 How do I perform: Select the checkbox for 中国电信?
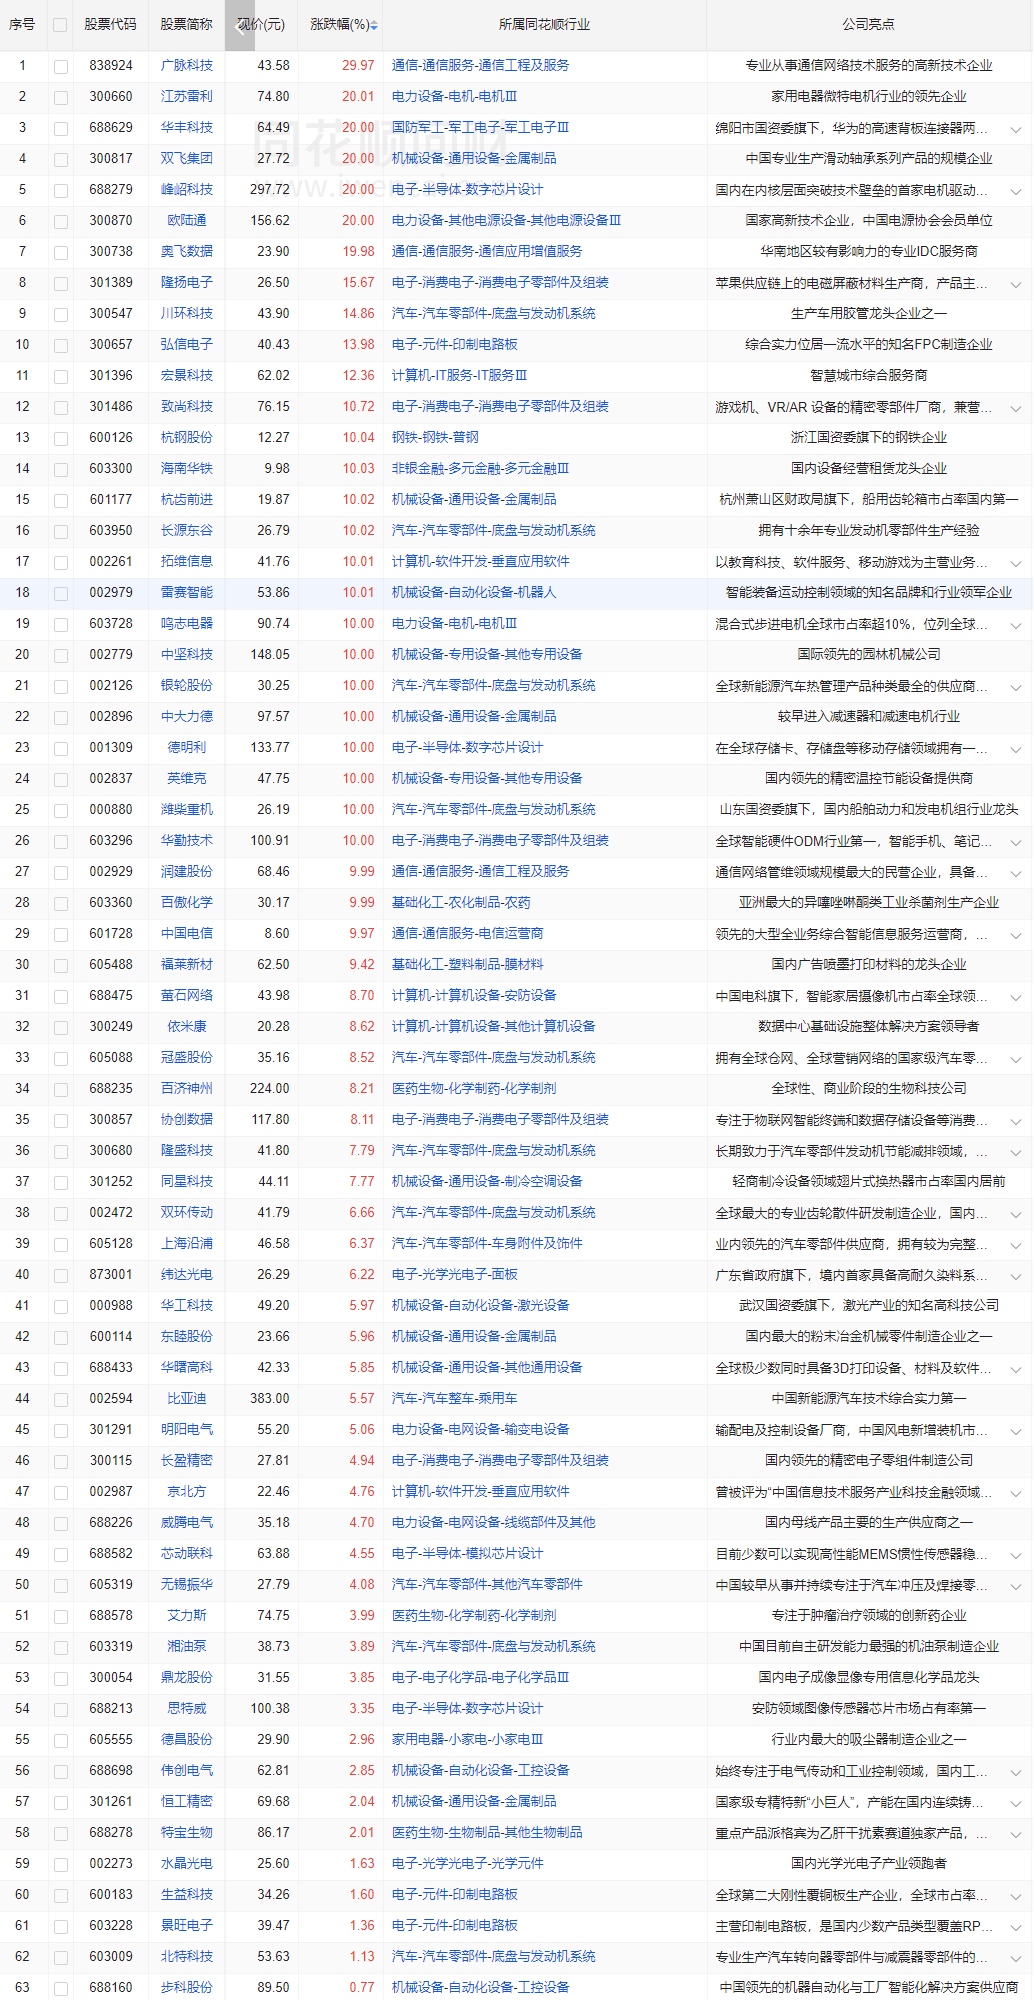61,934
